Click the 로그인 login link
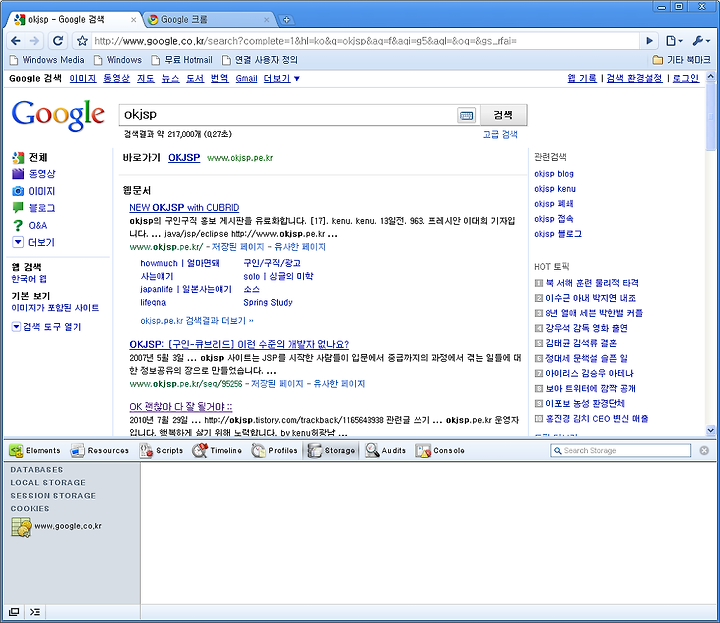The width and height of the screenshot is (720, 623). (686, 79)
